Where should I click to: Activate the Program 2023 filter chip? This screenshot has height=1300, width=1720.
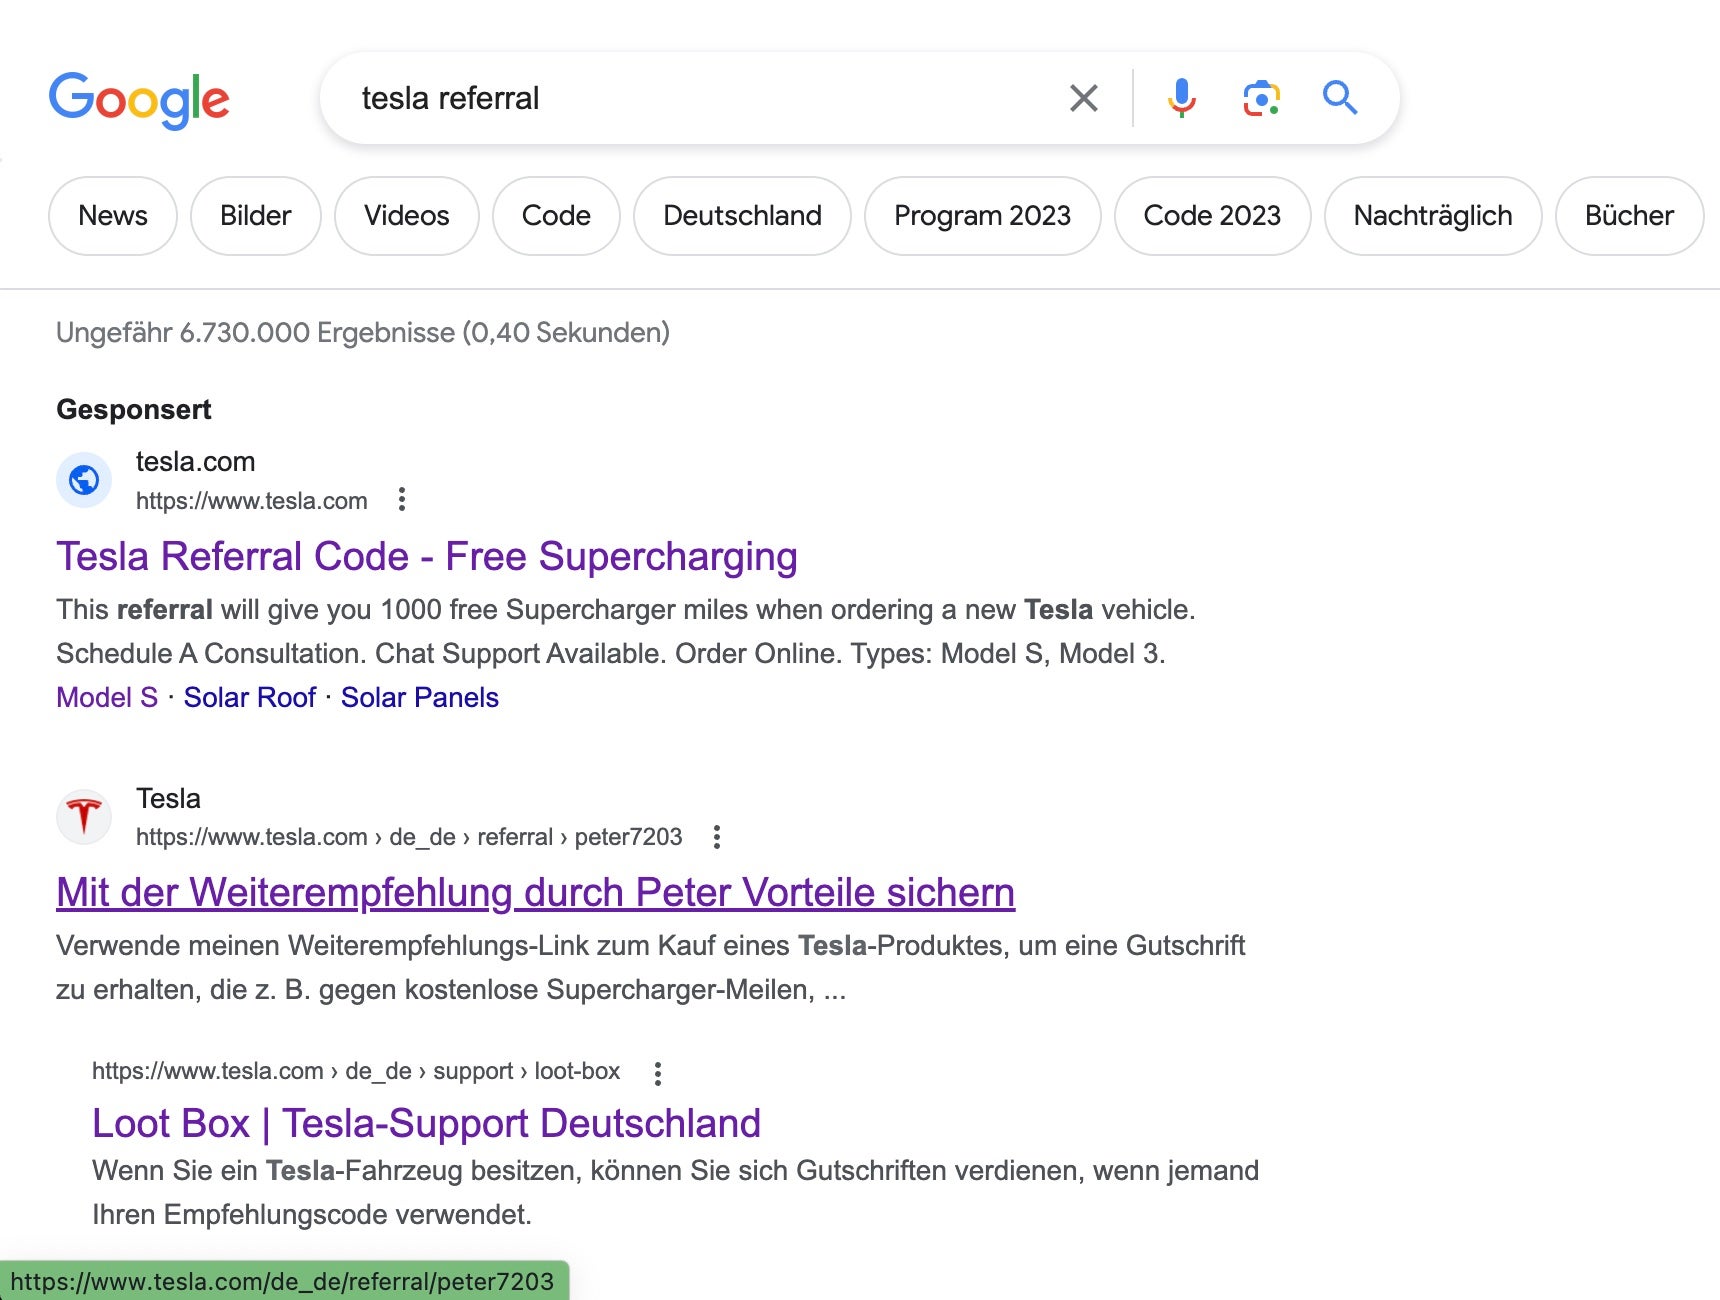point(982,216)
